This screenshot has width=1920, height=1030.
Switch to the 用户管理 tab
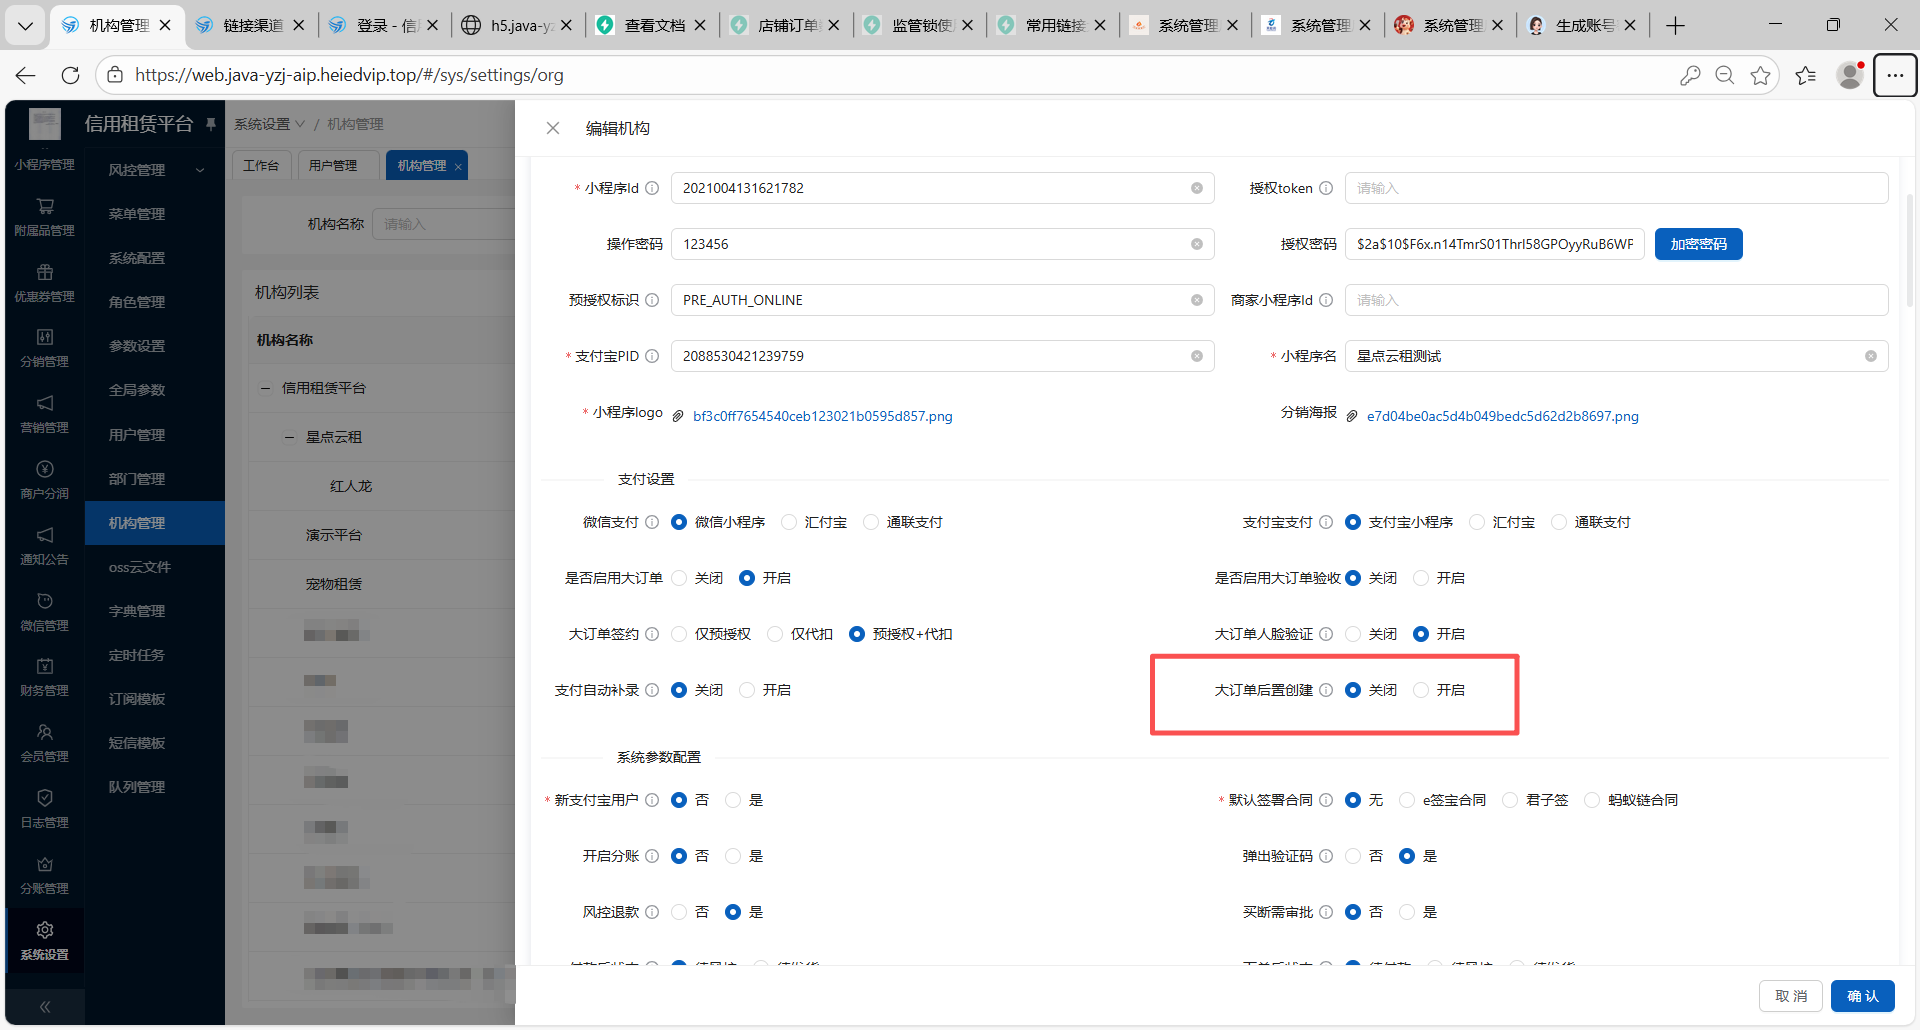[333, 165]
